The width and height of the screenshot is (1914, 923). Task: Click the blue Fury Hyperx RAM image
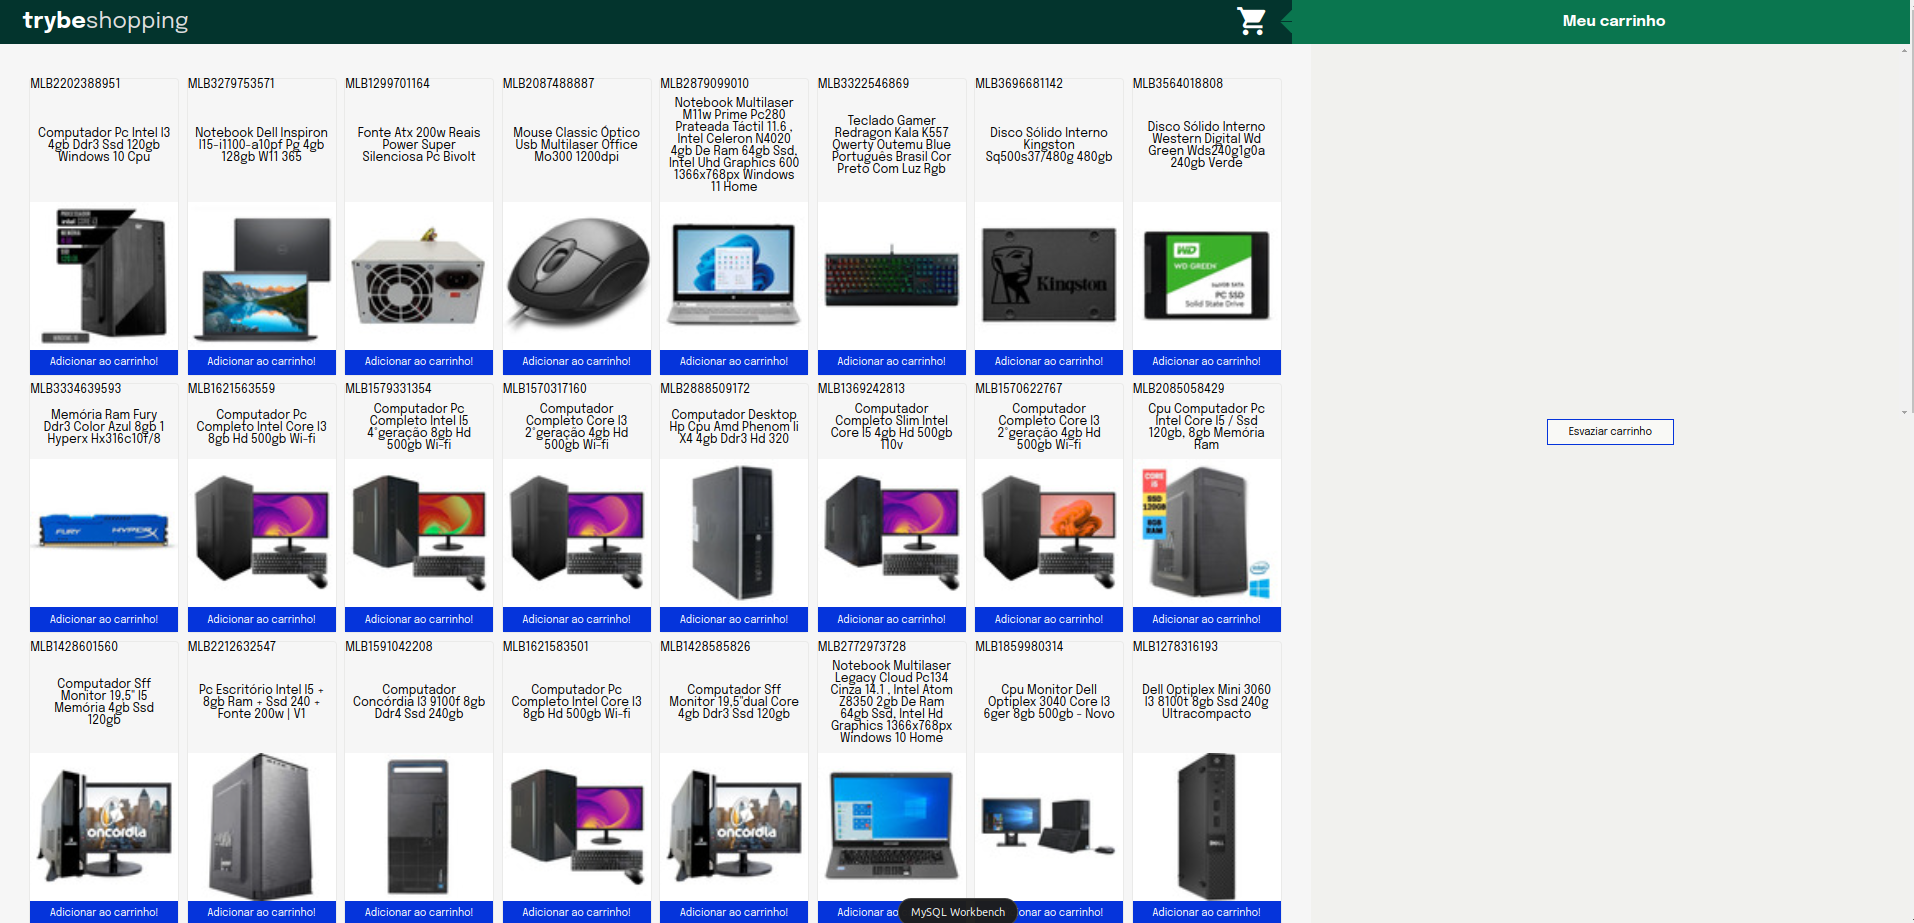(104, 533)
